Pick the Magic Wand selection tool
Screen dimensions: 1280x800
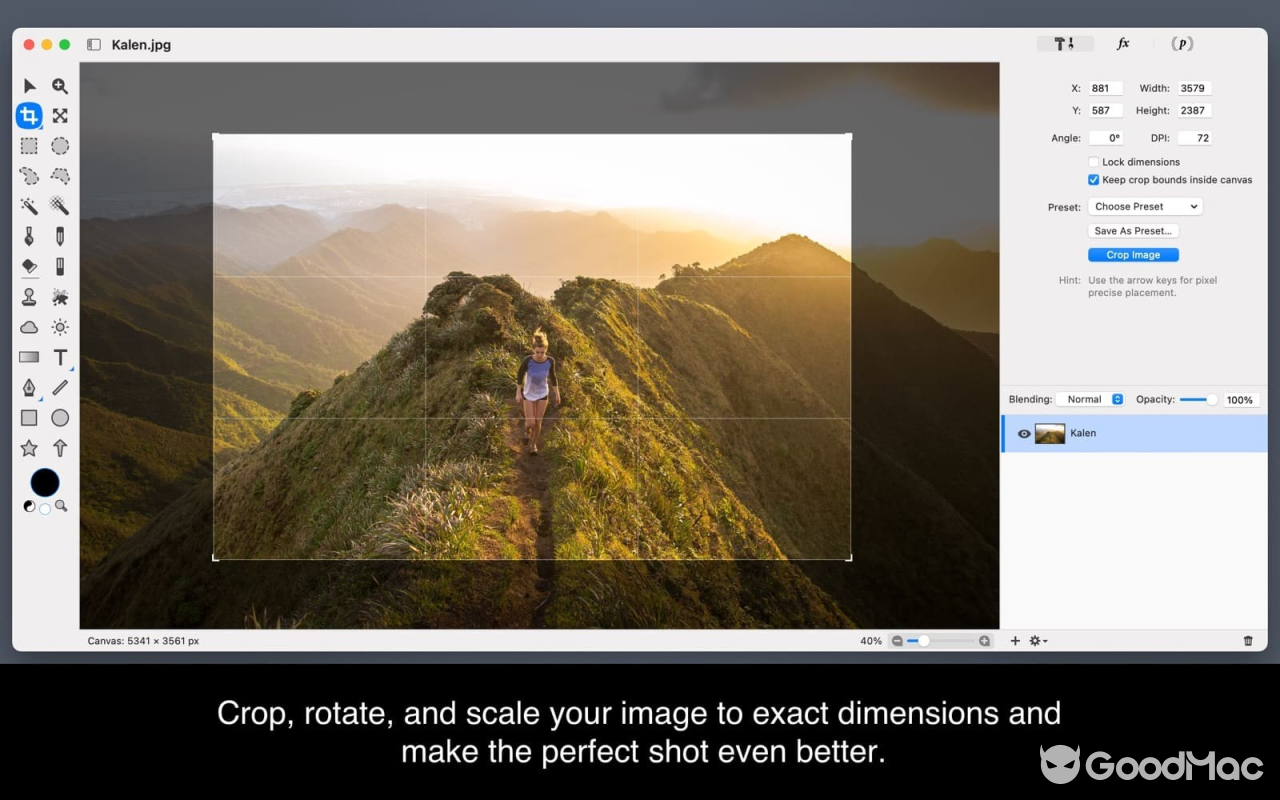point(29,206)
